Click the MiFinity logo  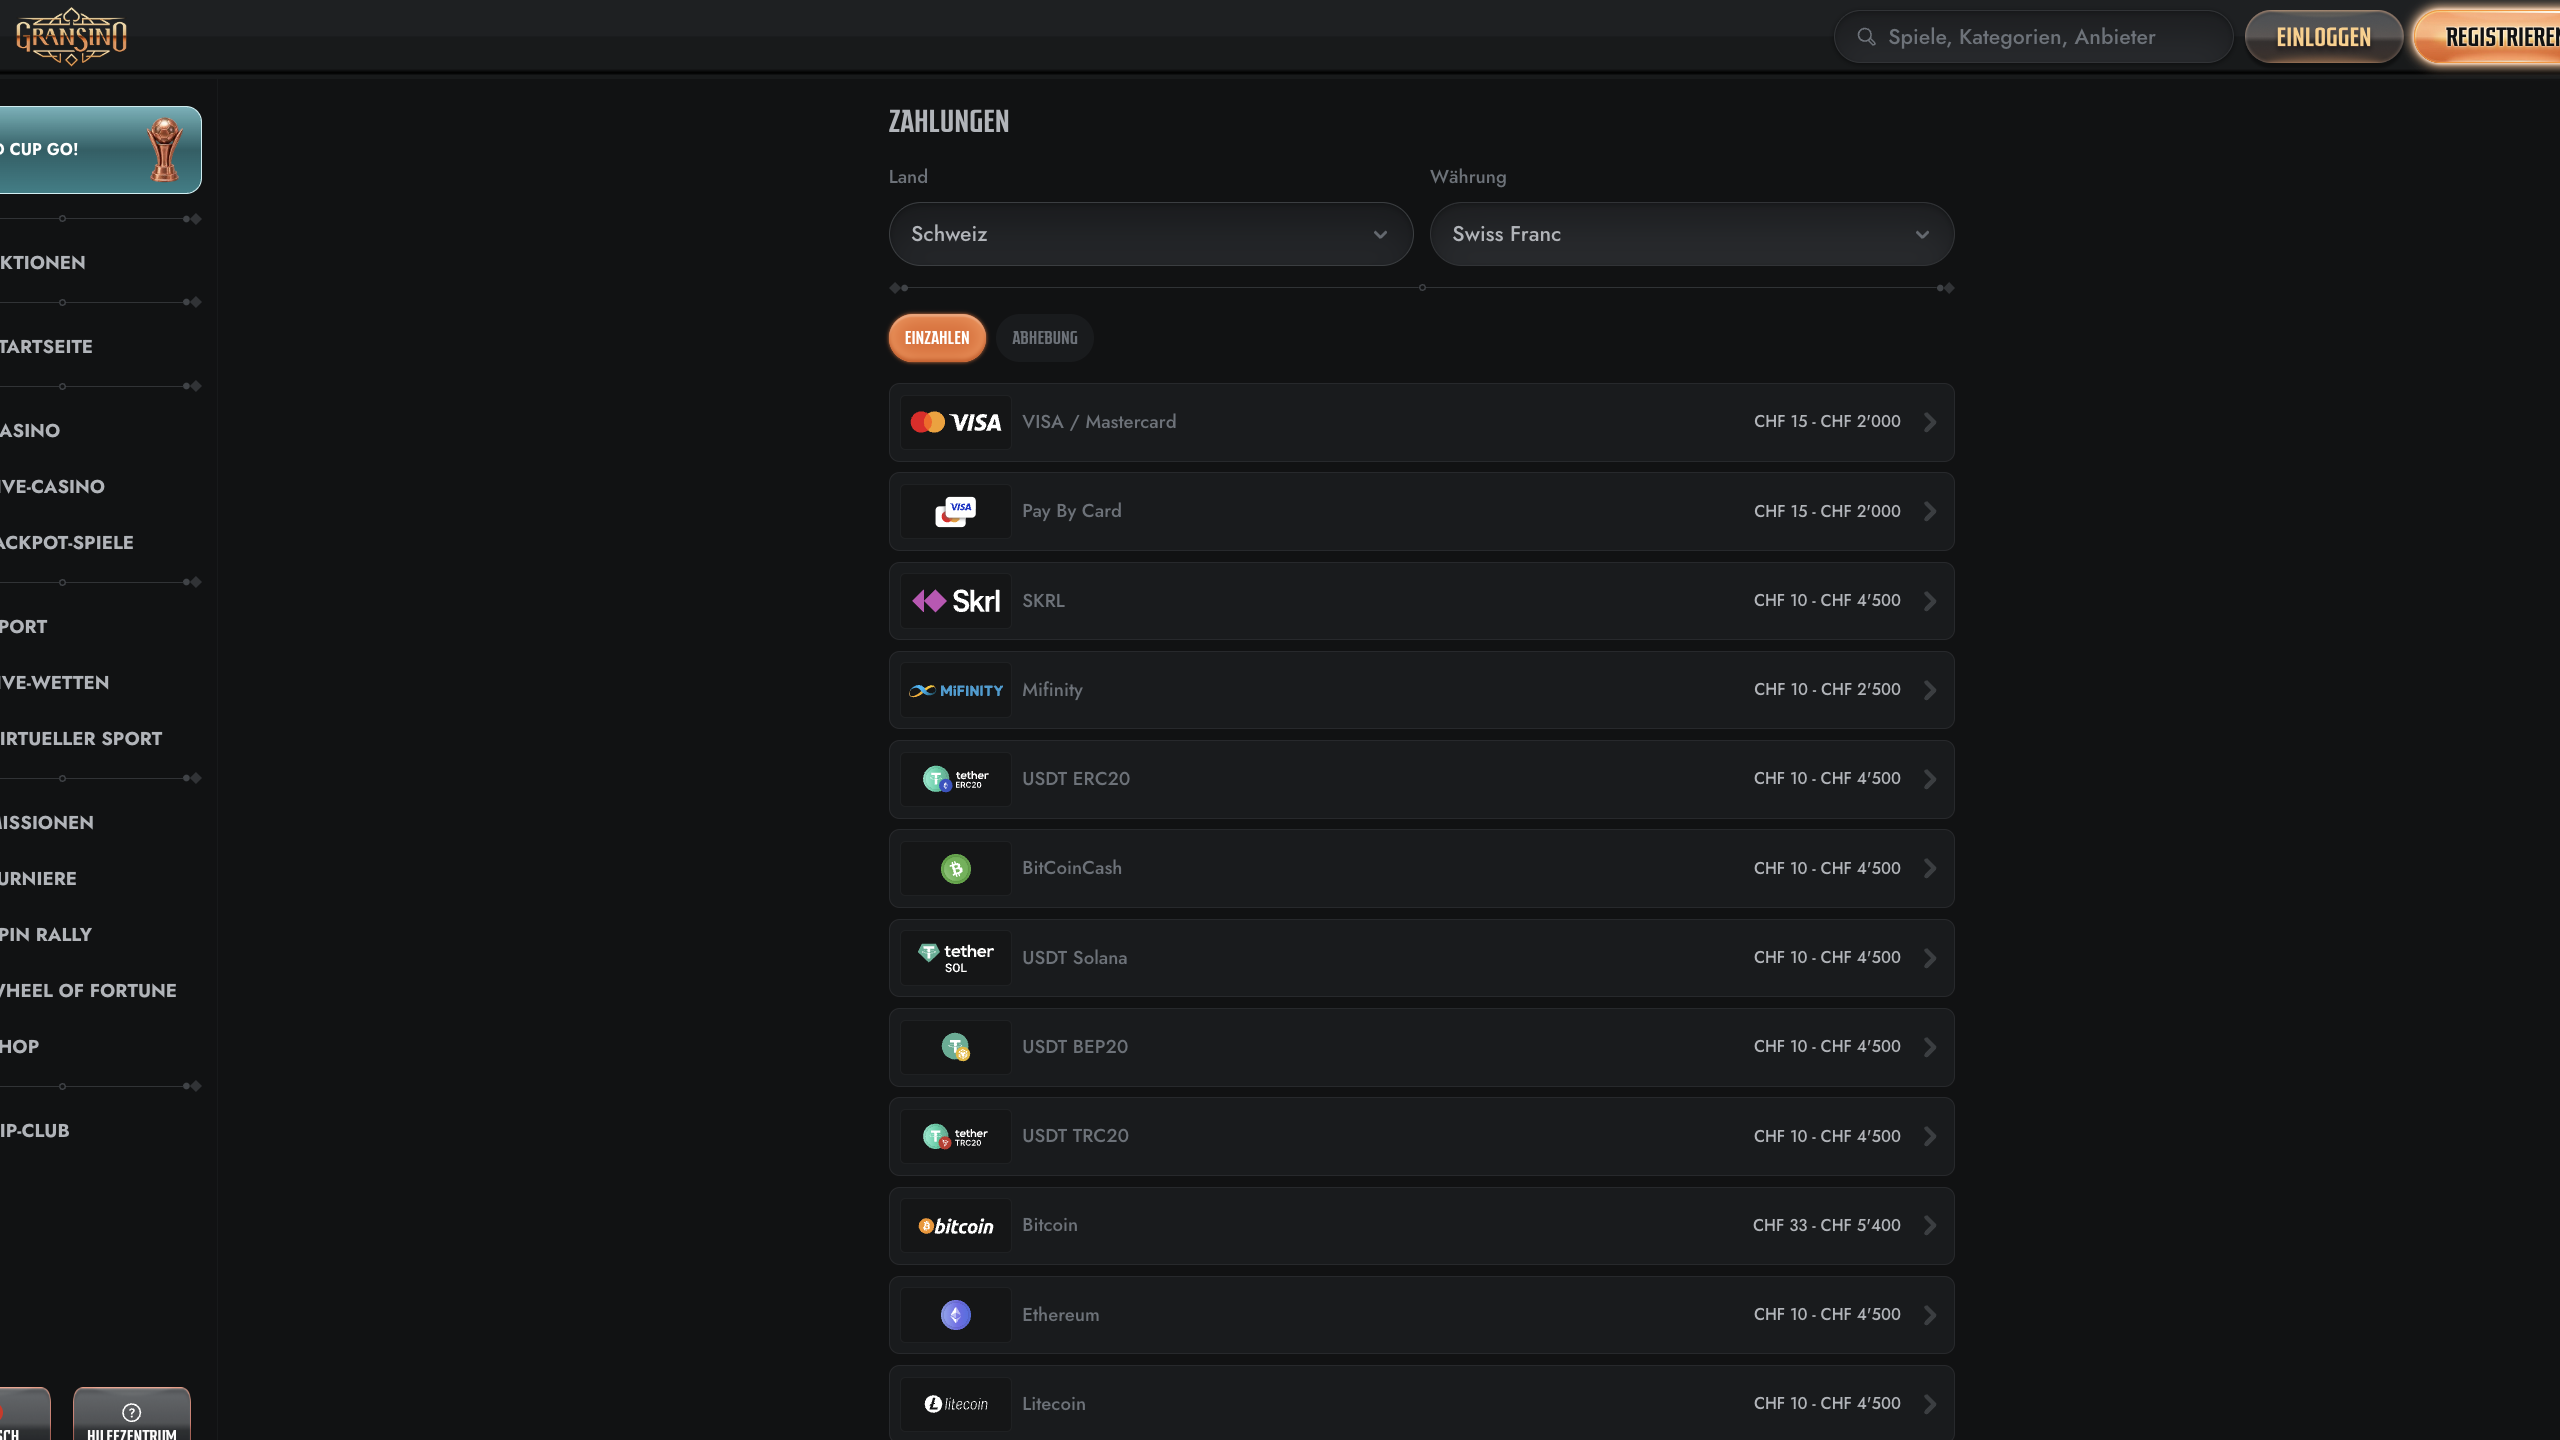pyautogui.click(x=956, y=690)
